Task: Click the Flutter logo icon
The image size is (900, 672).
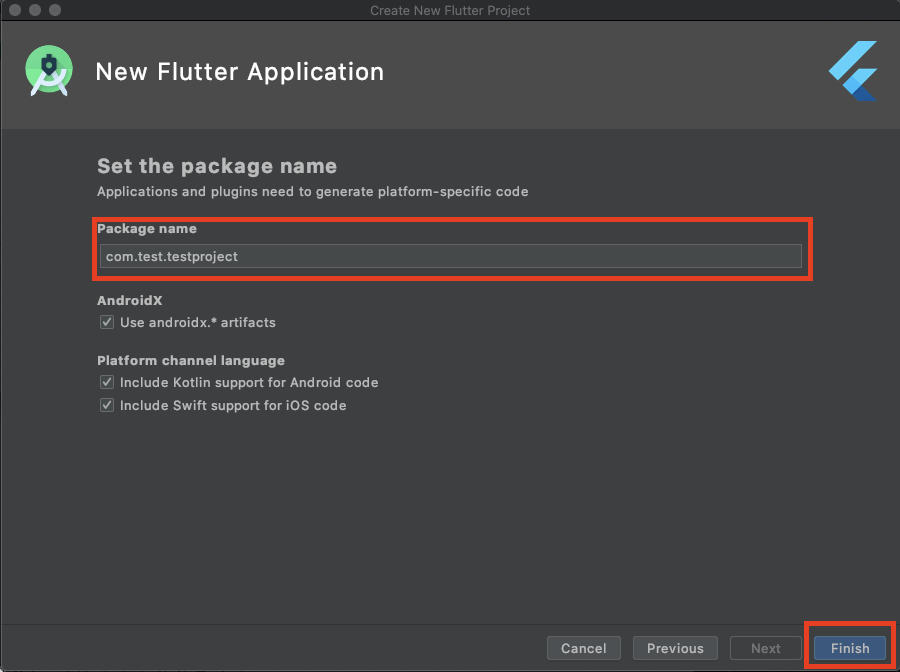Action: [853, 71]
